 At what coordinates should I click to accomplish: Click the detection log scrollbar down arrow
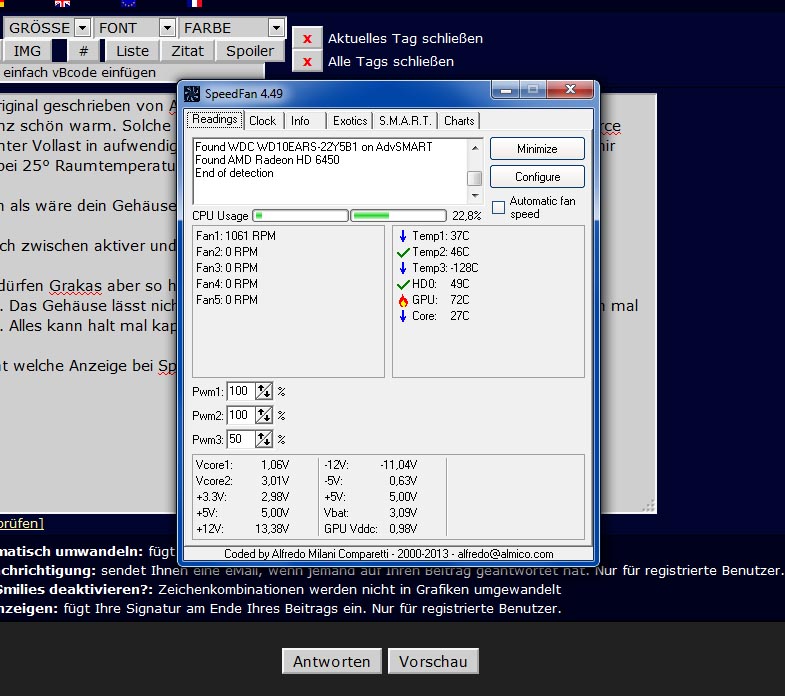coord(475,195)
